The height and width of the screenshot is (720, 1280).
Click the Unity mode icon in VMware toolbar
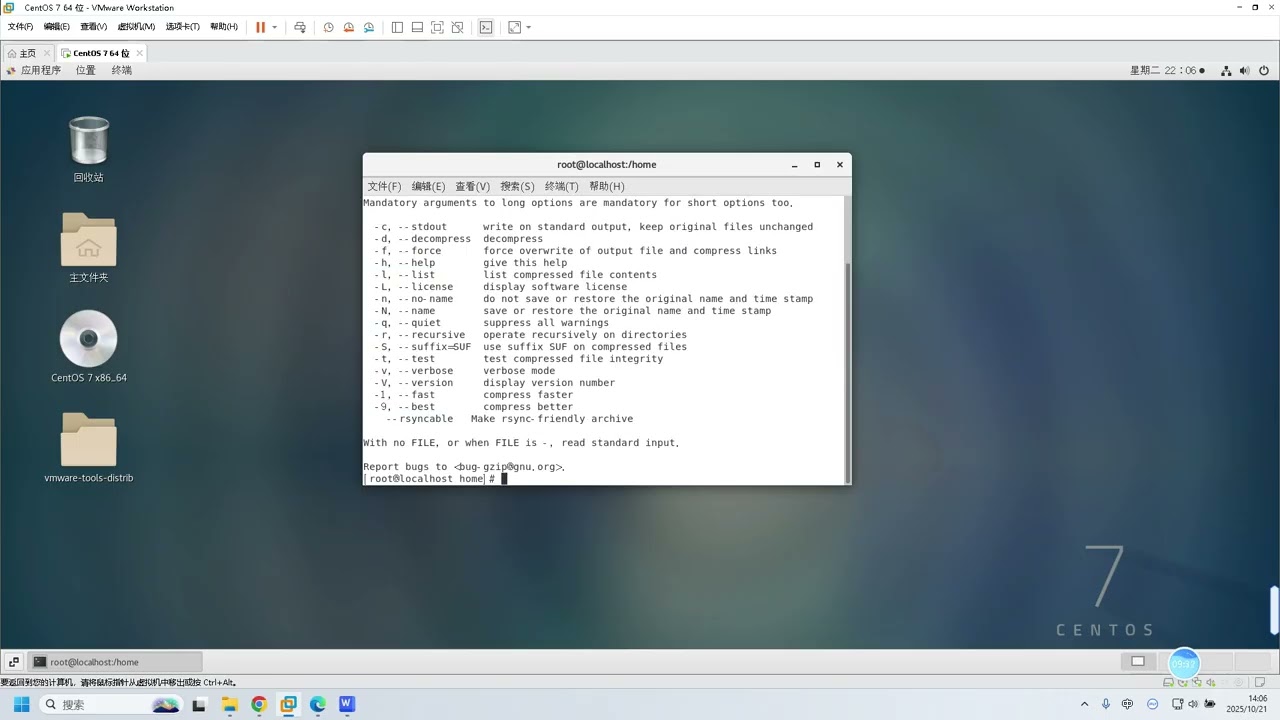coord(457,27)
